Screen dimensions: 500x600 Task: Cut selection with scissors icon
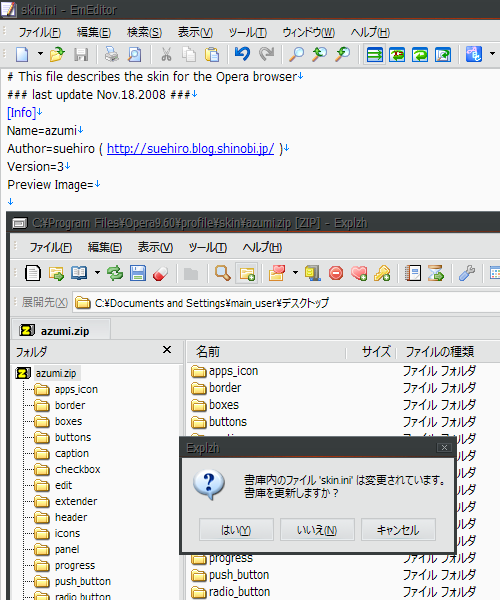click(166, 54)
